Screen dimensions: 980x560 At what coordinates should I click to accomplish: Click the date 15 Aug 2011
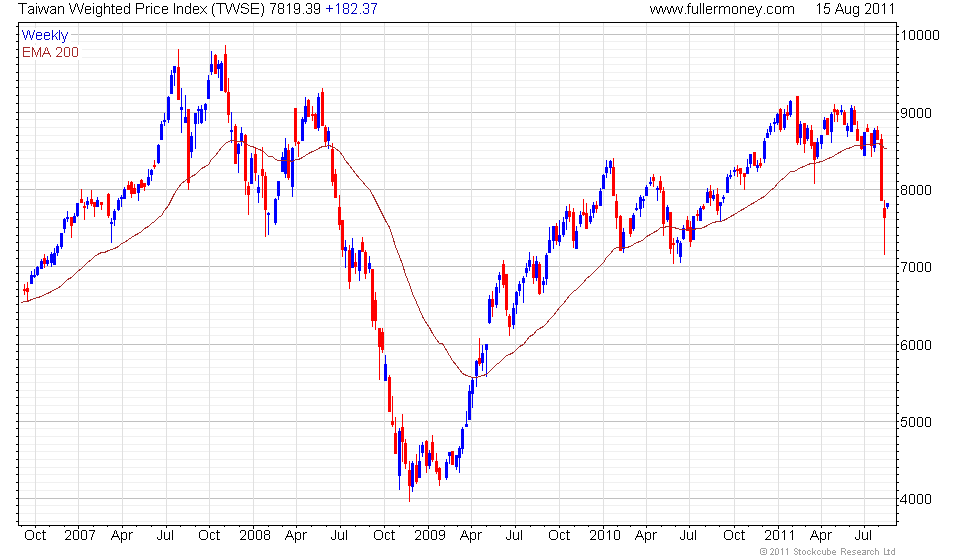855,9
